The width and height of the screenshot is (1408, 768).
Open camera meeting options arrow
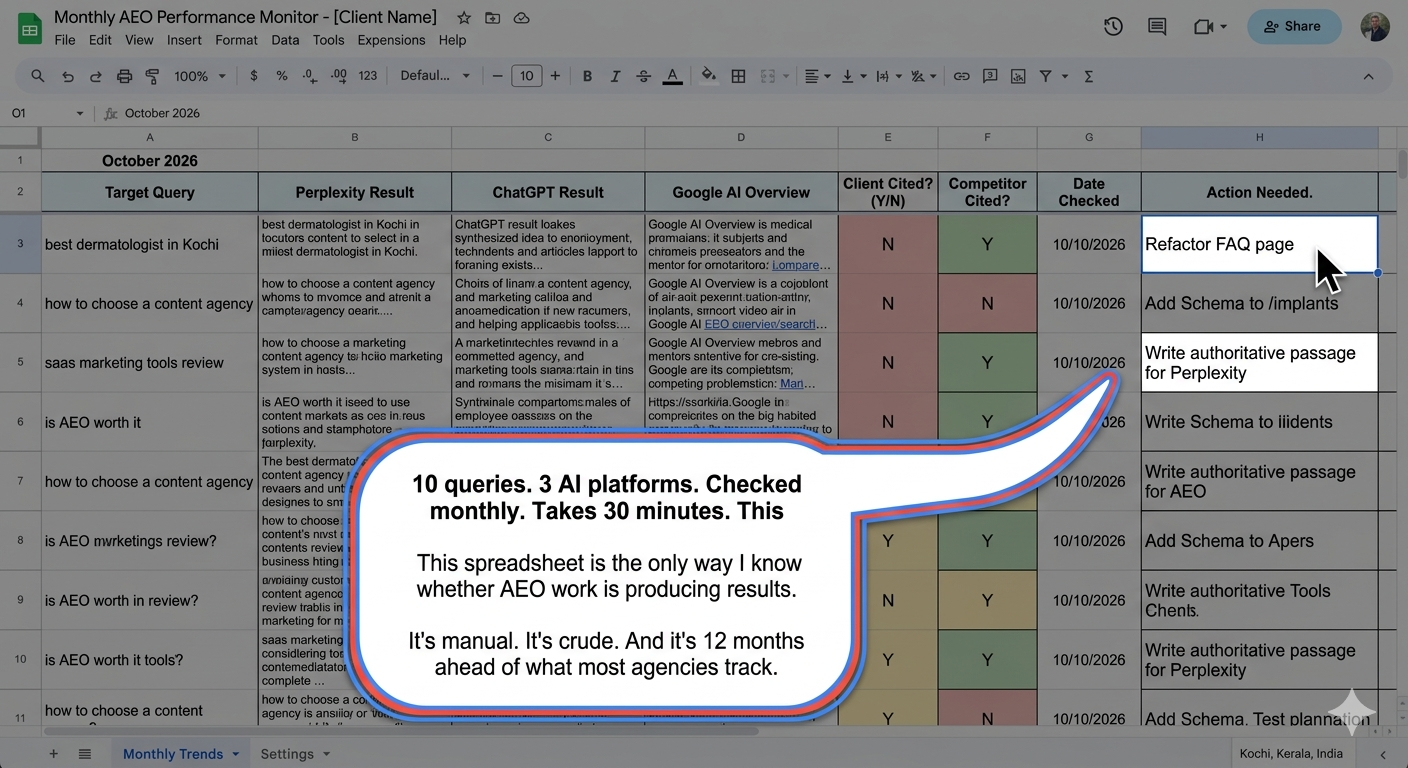pos(1223,27)
